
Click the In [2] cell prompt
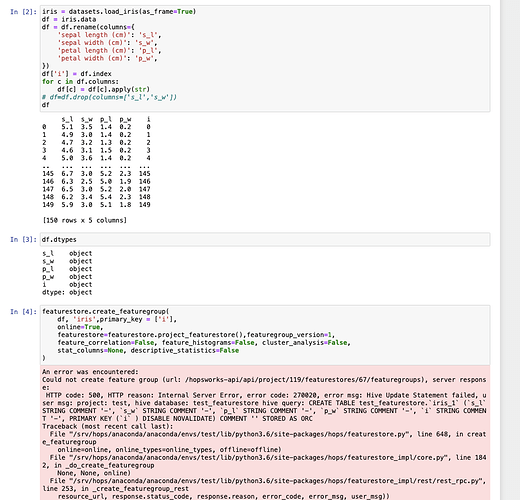click(x=23, y=12)
